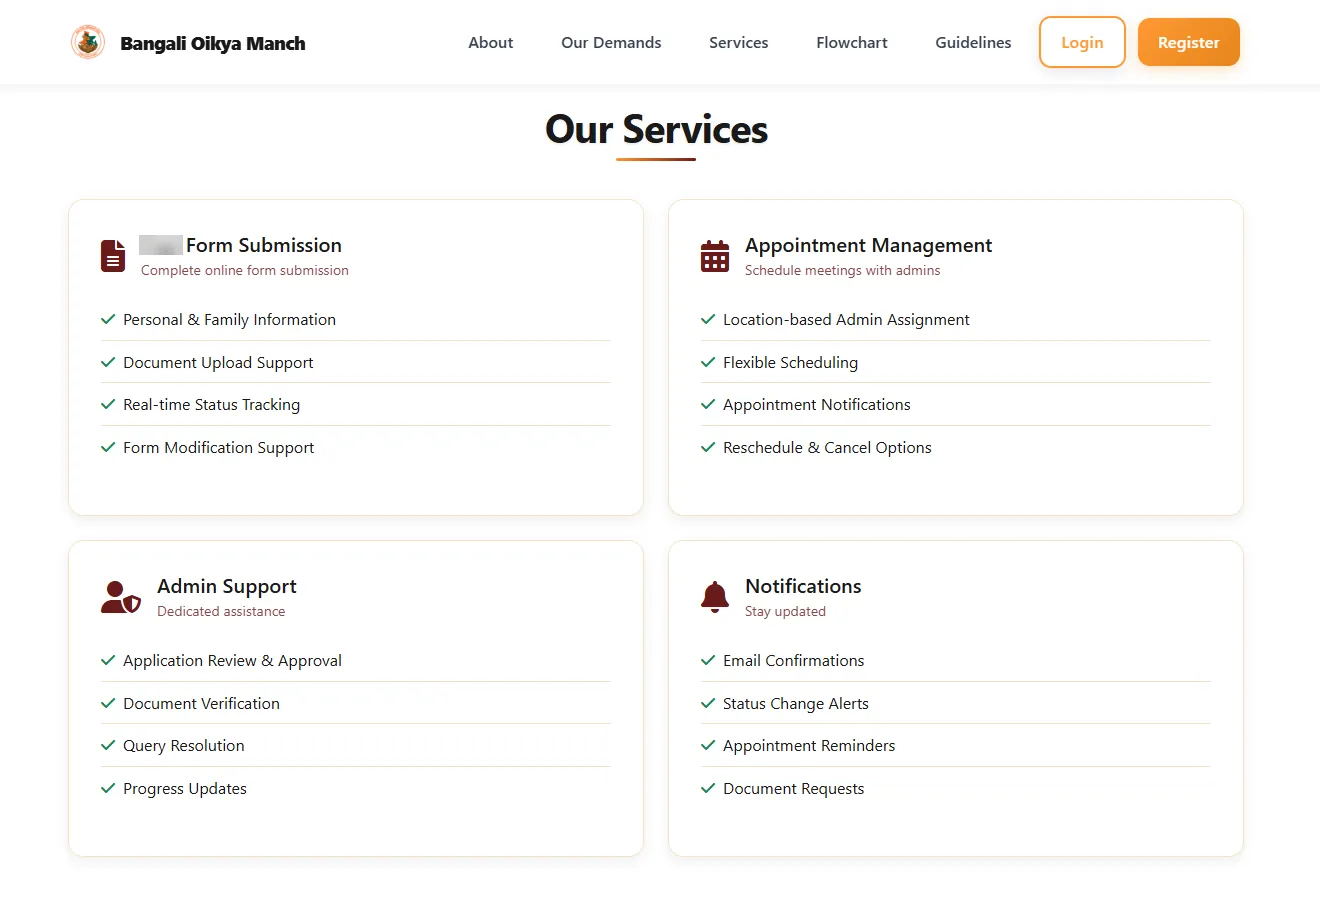Click the Our Services page heading

pyautogui.click(x=657, y=130)
